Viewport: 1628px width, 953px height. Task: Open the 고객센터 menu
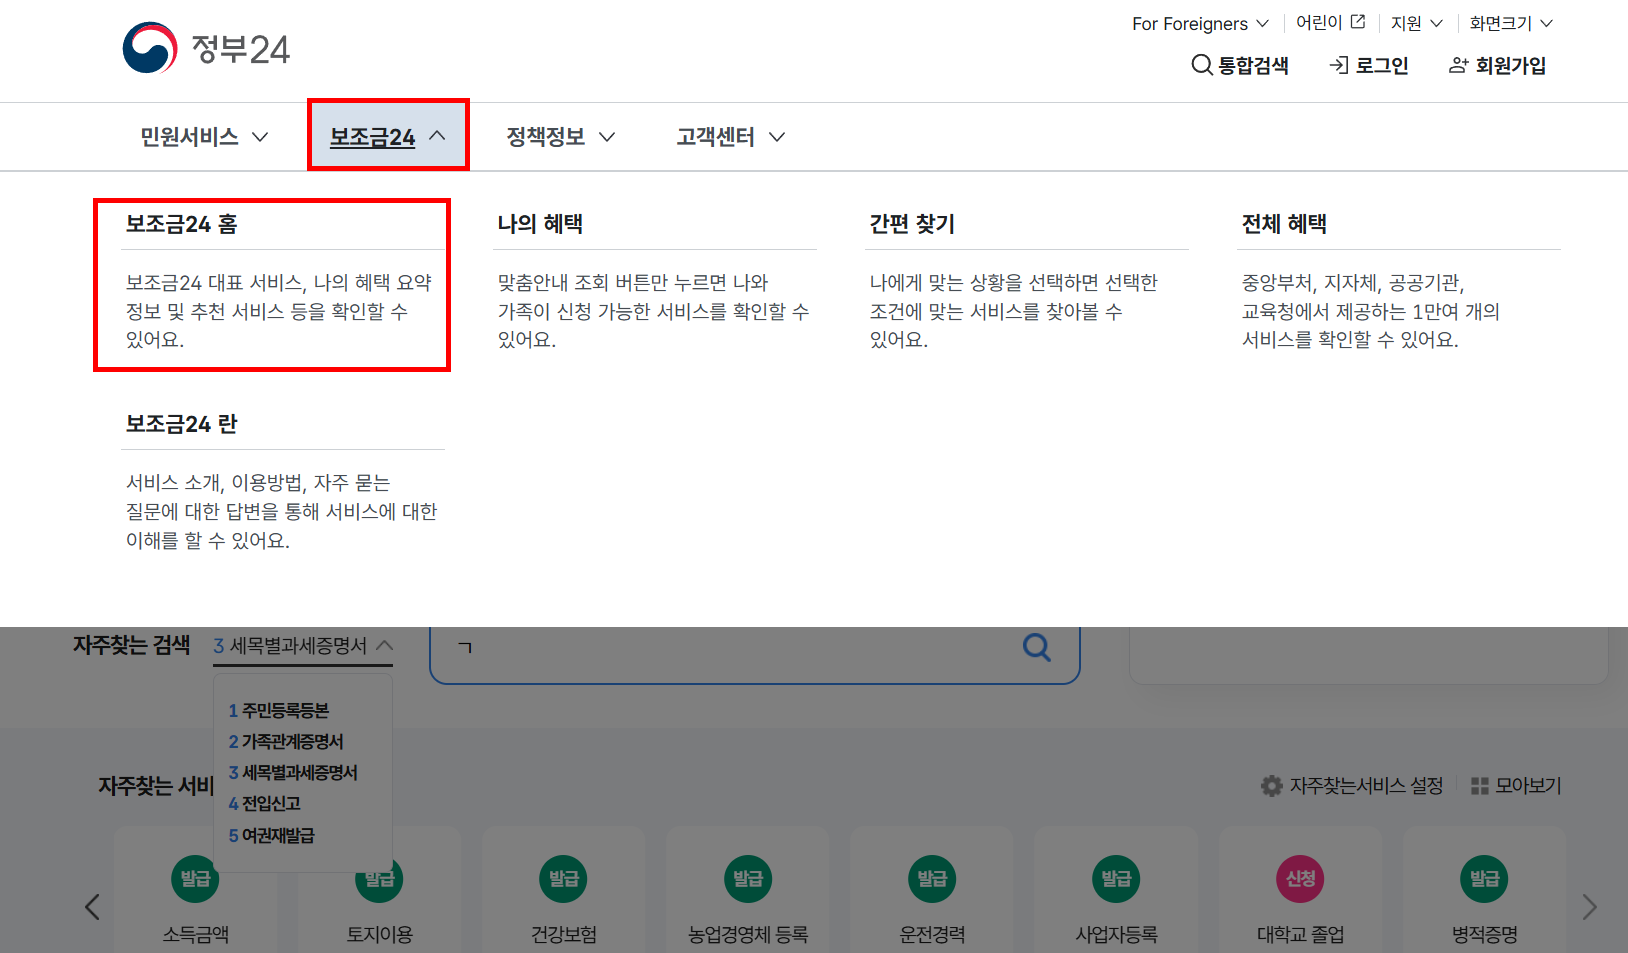tap(730, 137)
